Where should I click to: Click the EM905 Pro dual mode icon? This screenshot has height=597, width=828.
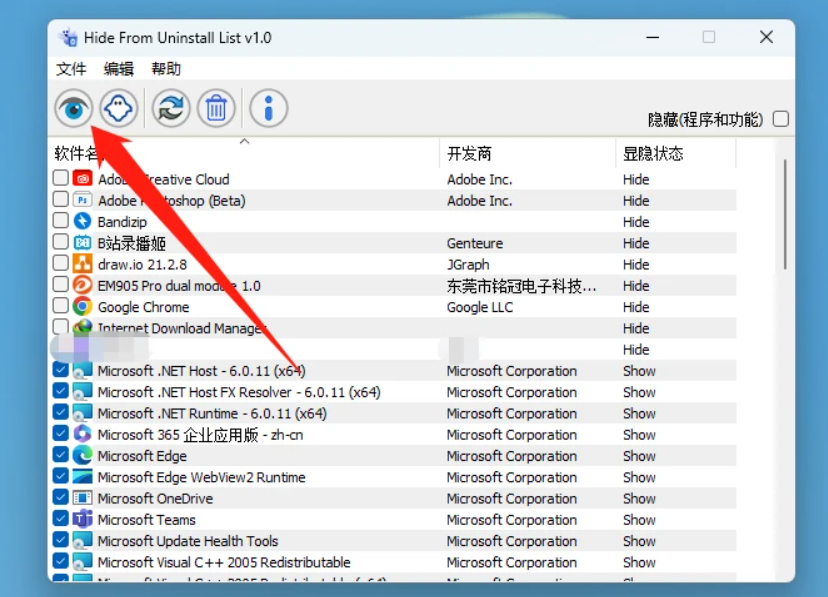tap(82, 285)
